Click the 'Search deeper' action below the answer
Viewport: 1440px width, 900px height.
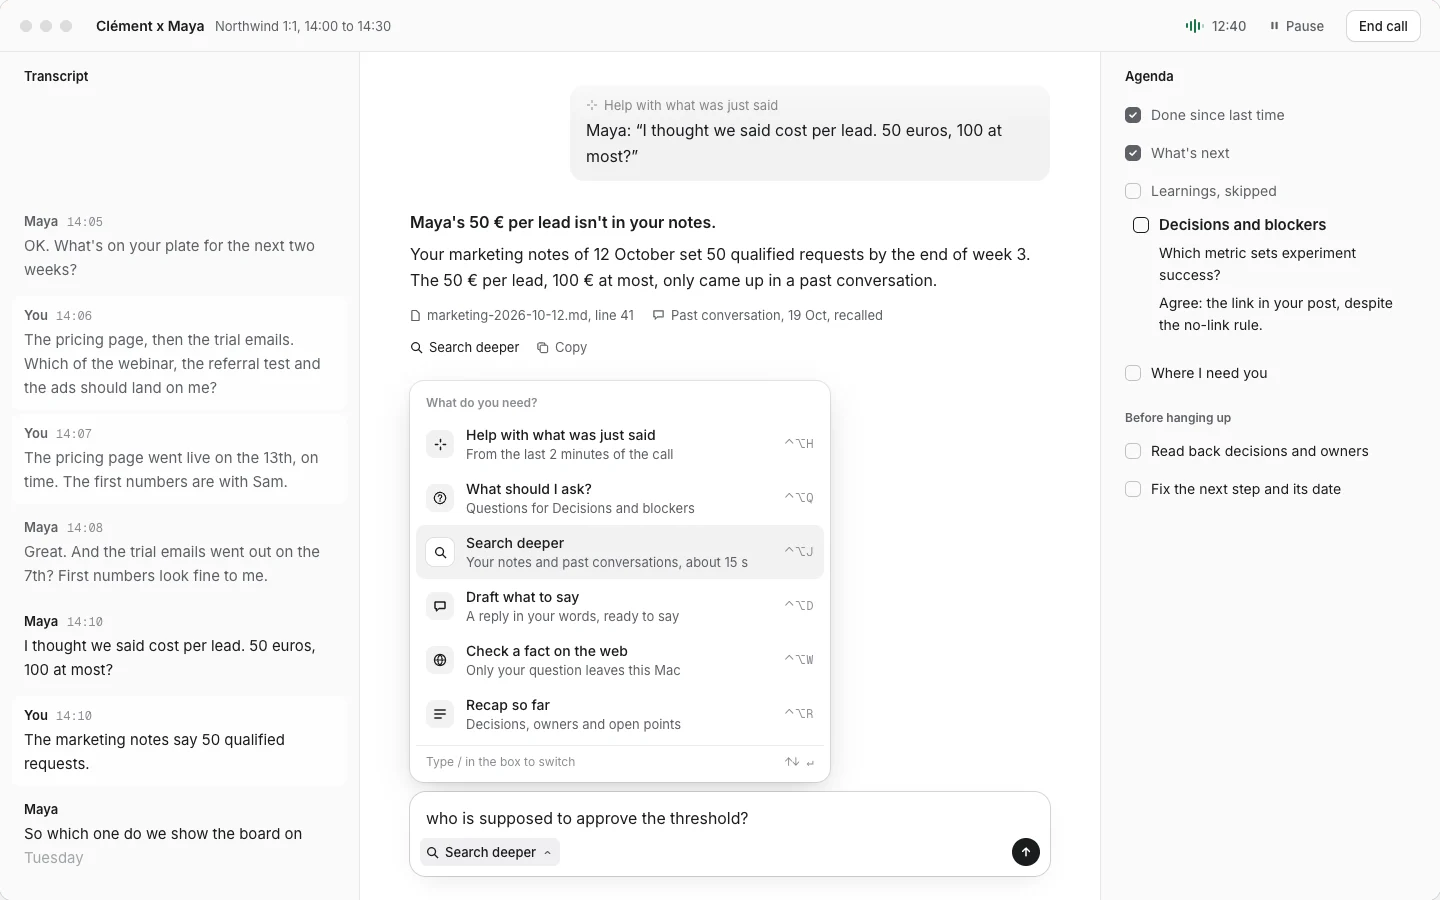[x=465, y=347]
